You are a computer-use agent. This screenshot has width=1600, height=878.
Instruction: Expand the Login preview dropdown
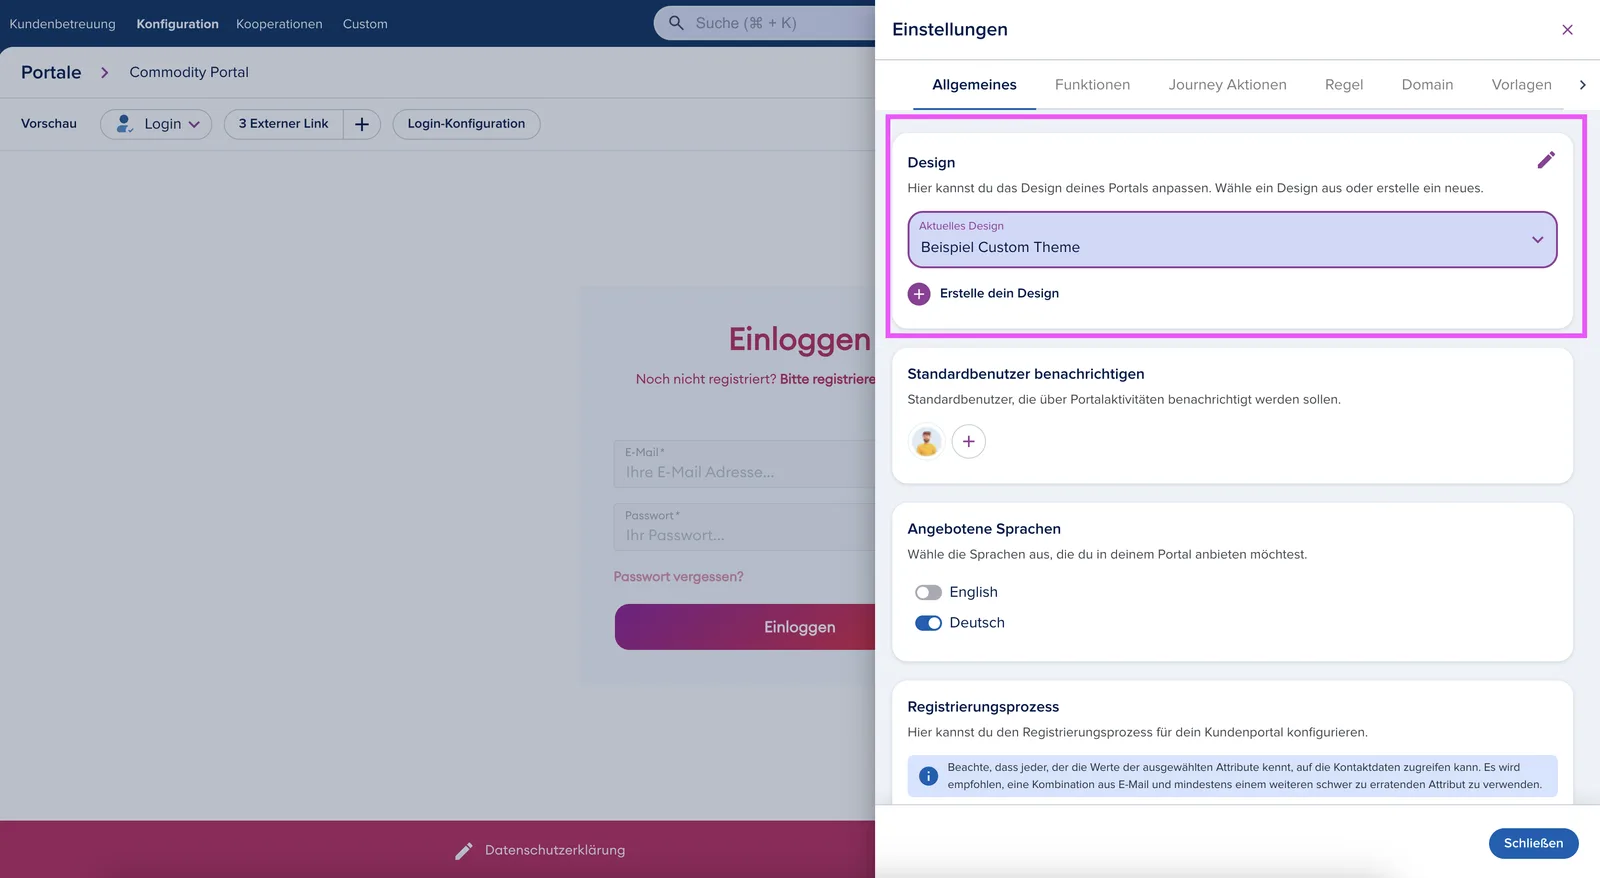[x=156, y=124]
